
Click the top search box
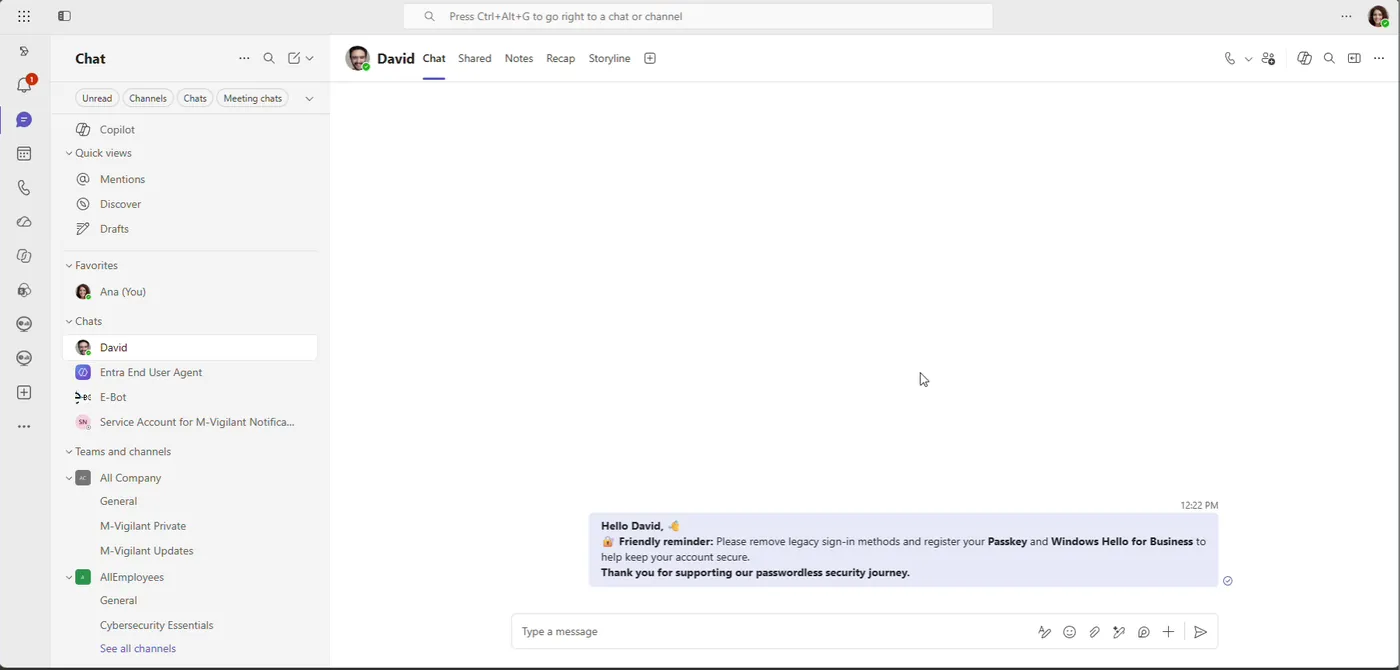698,16
